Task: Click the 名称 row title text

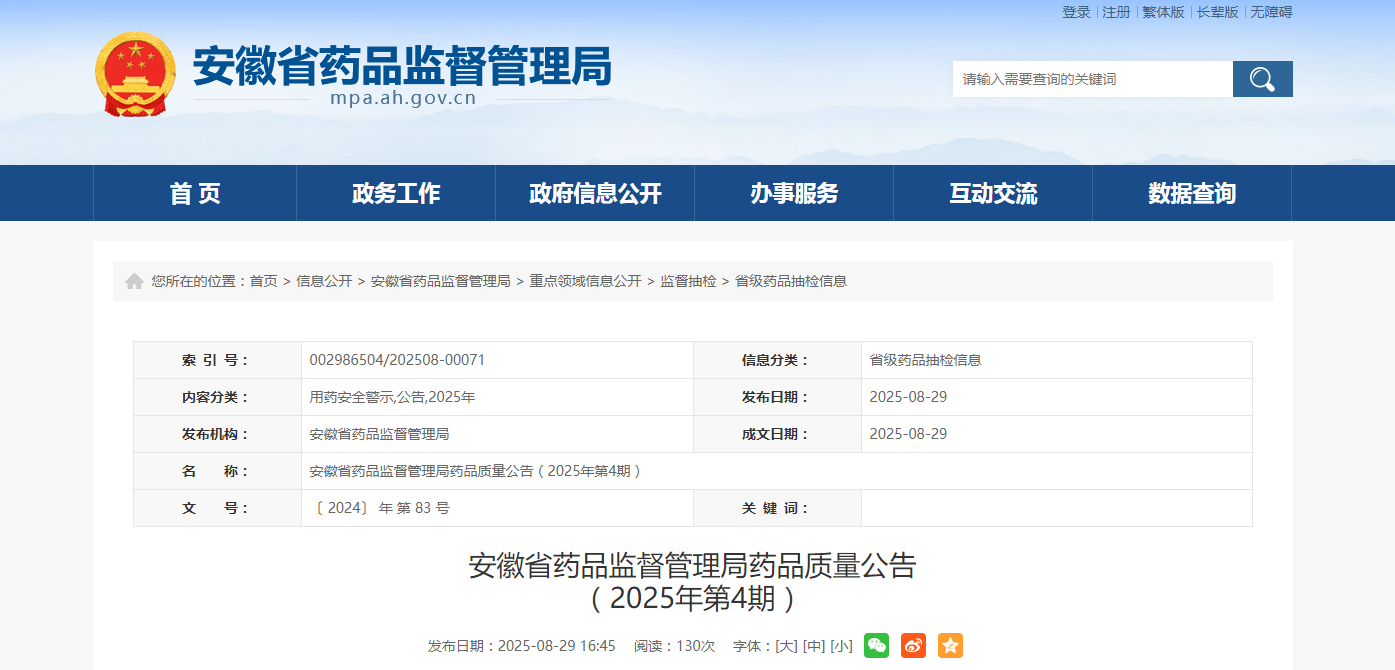Action: click(x=475, y=471)
